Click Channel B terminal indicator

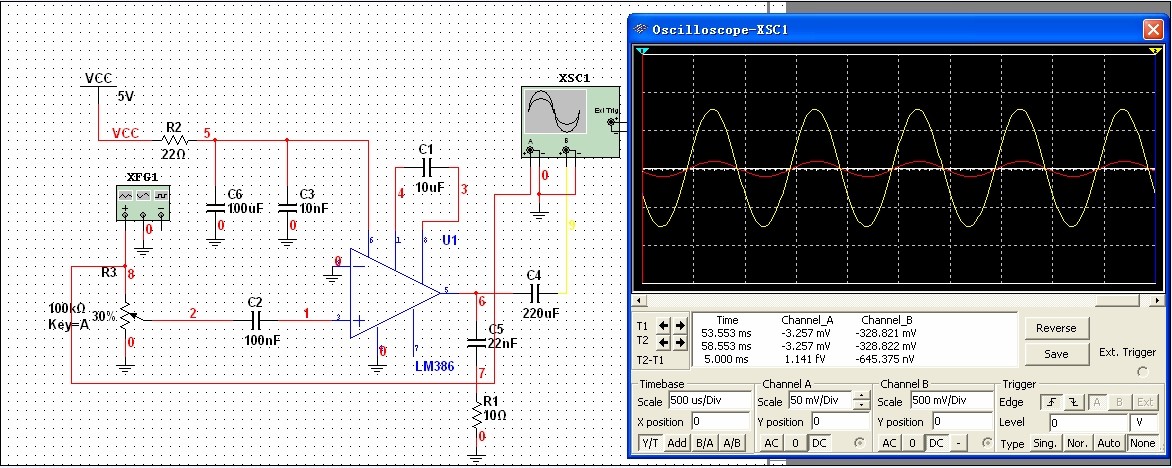tap(987, 443)
